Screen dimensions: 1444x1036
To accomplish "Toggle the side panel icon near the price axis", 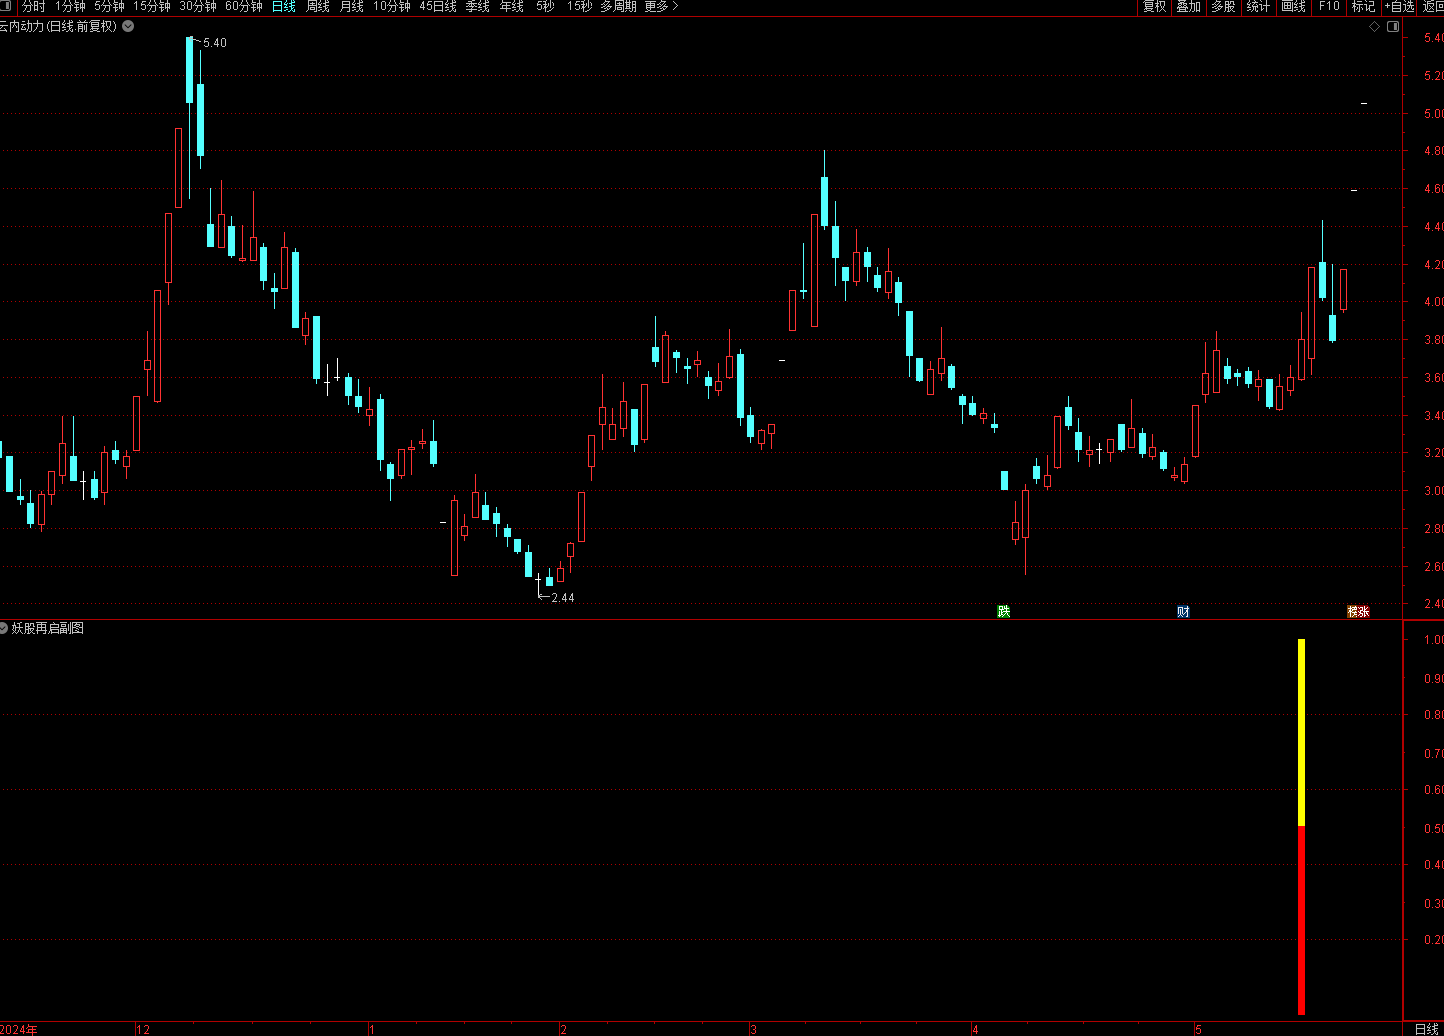I will click(x=1392, y=27).
